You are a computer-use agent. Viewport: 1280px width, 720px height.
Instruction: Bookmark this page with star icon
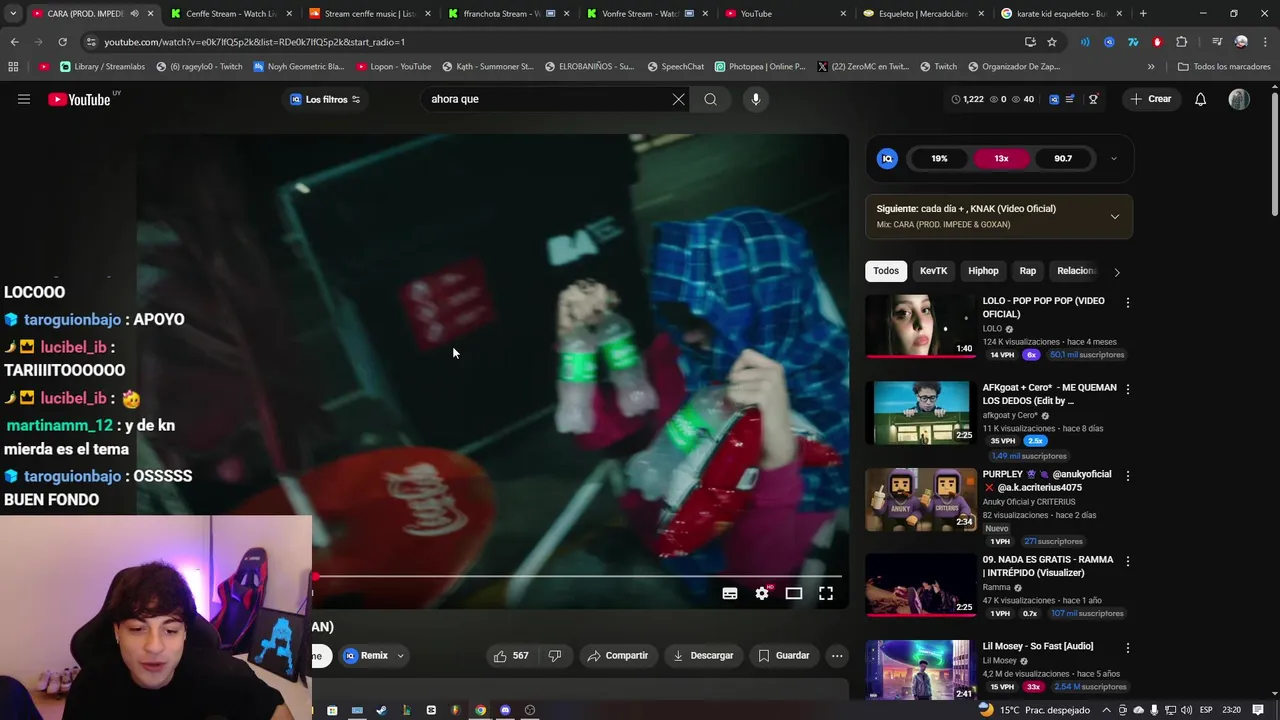[1052, 42]
